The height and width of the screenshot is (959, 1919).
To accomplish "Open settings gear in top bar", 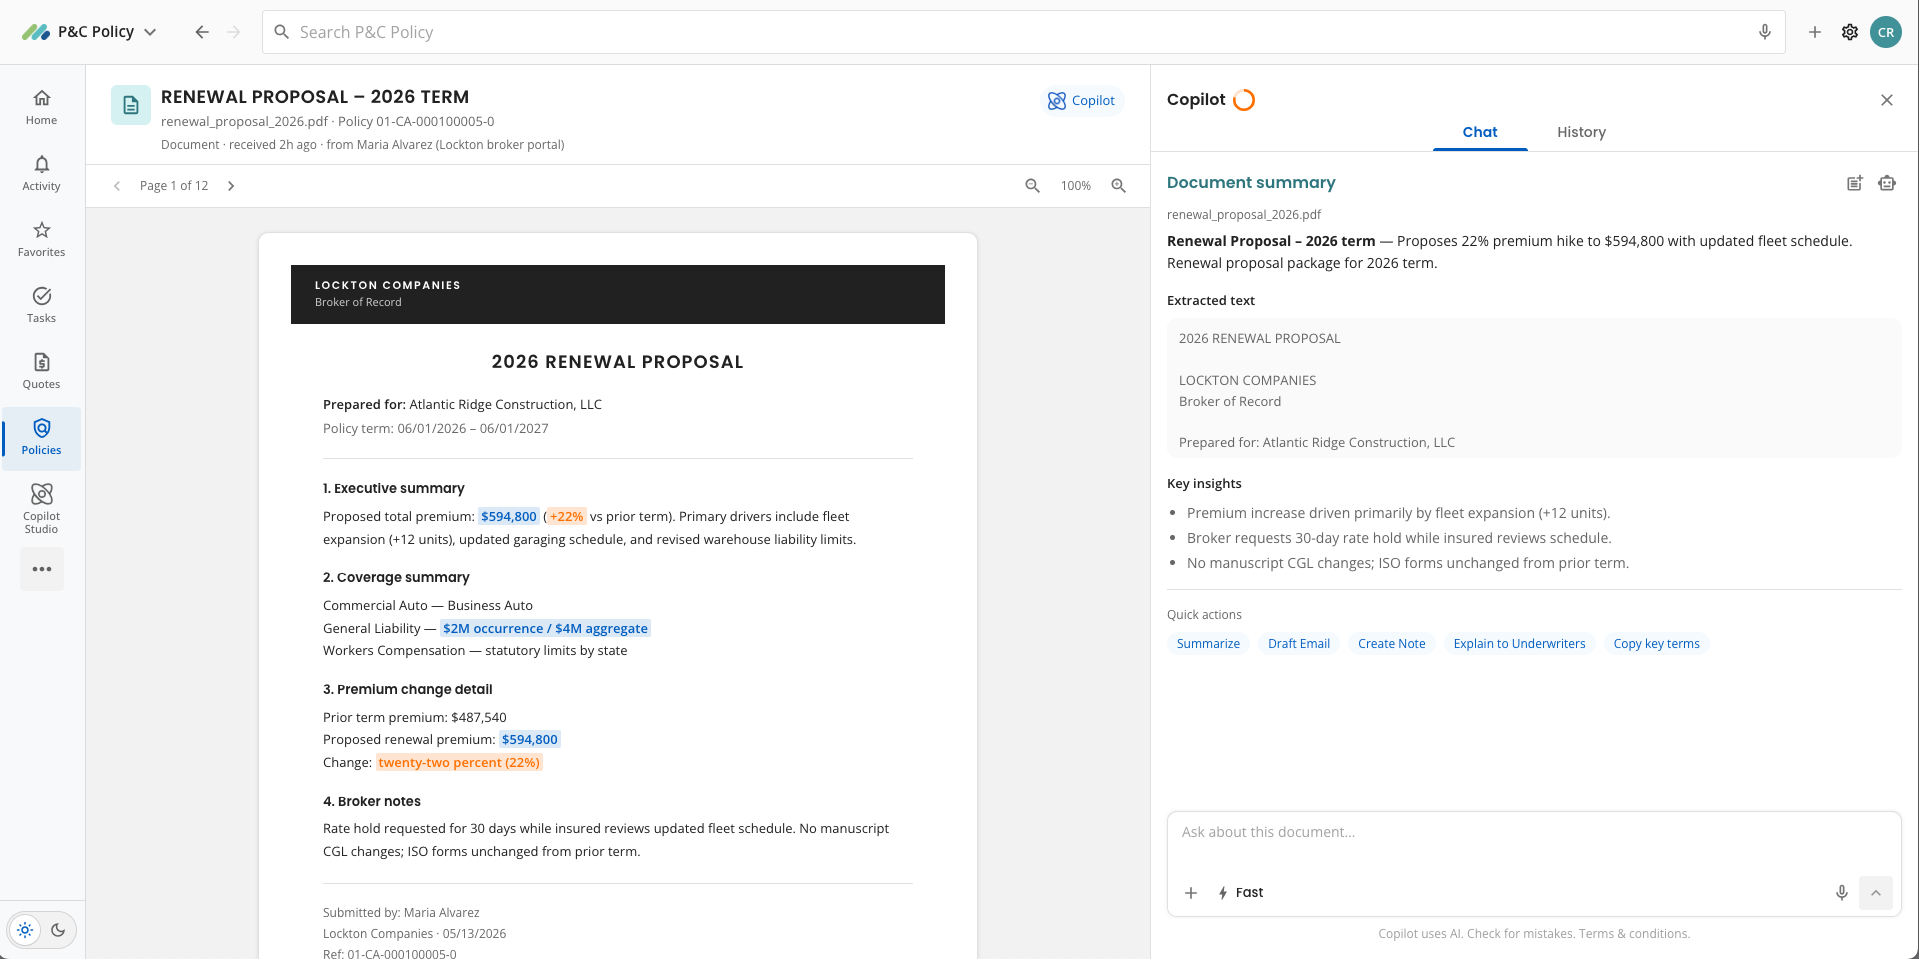I will point(1850,32).
